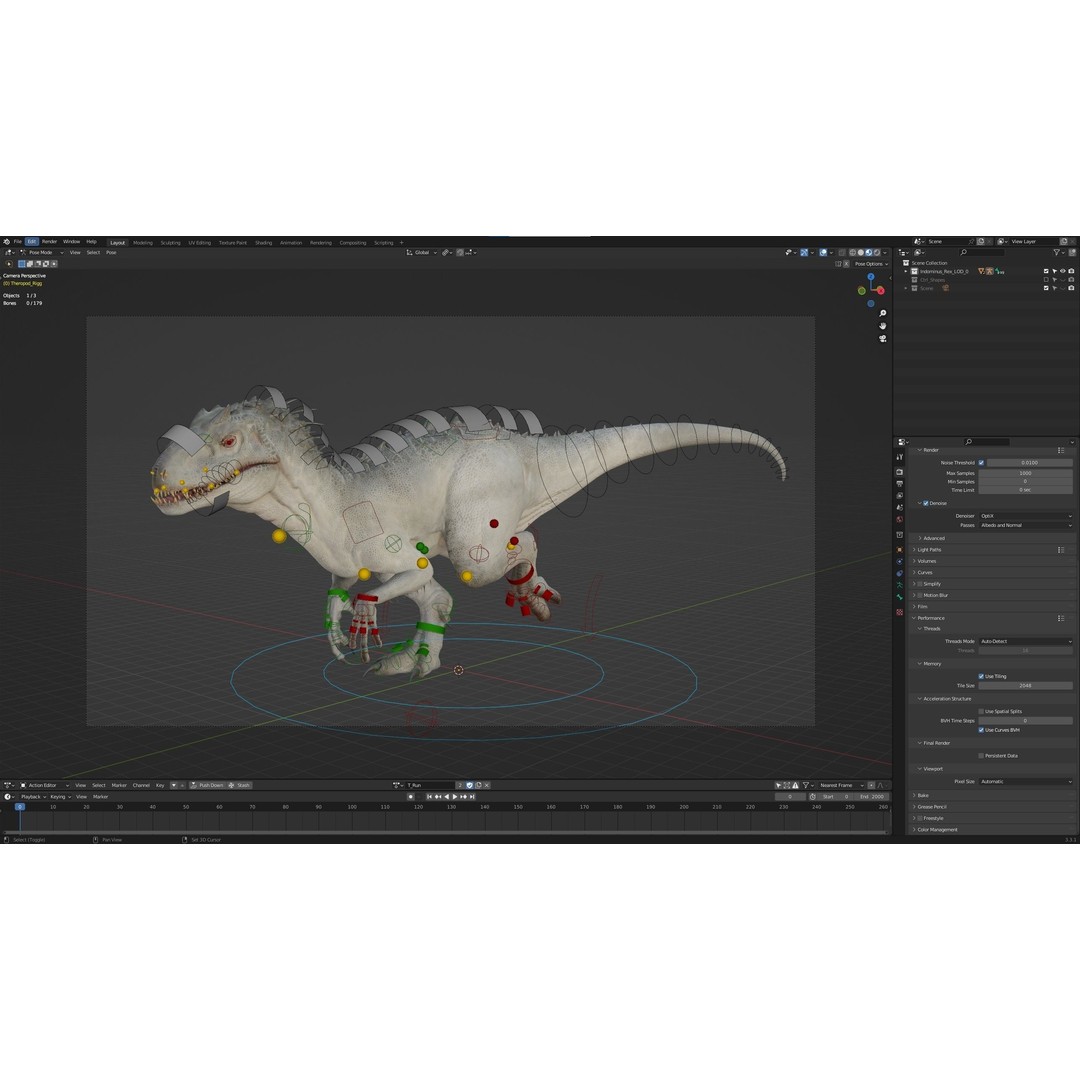Toggle Use Curves BVH checkbox
The width and height of the screenshot is (1080, 1080).
click(x=981, y=730)
